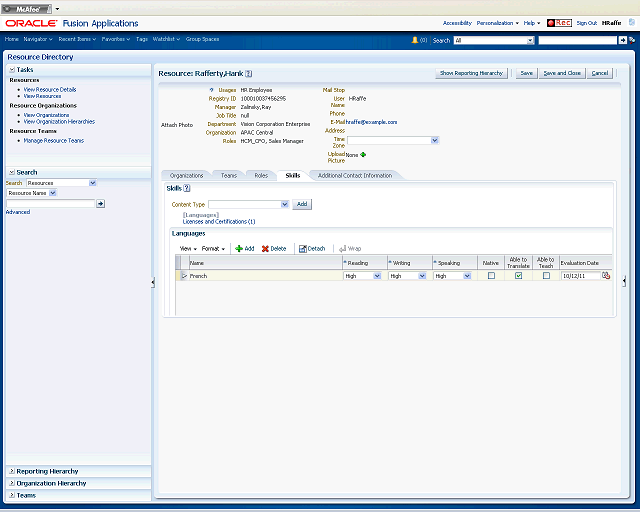Click the Advanced search link
The width and height of the screenshot is (640, 512).
[18, 212]
